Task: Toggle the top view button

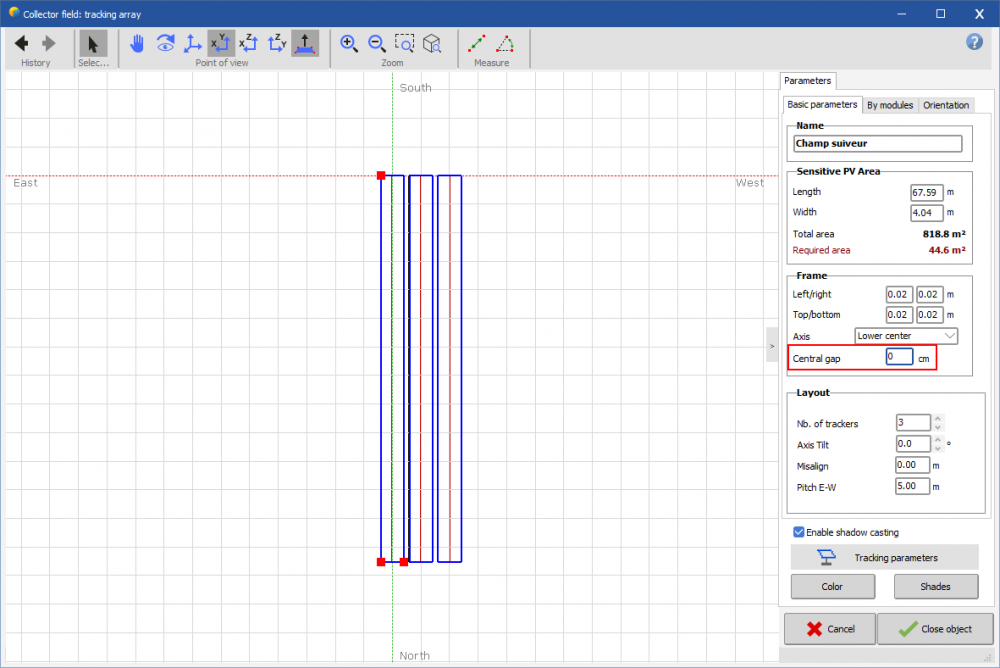Action: coord(305,43)
